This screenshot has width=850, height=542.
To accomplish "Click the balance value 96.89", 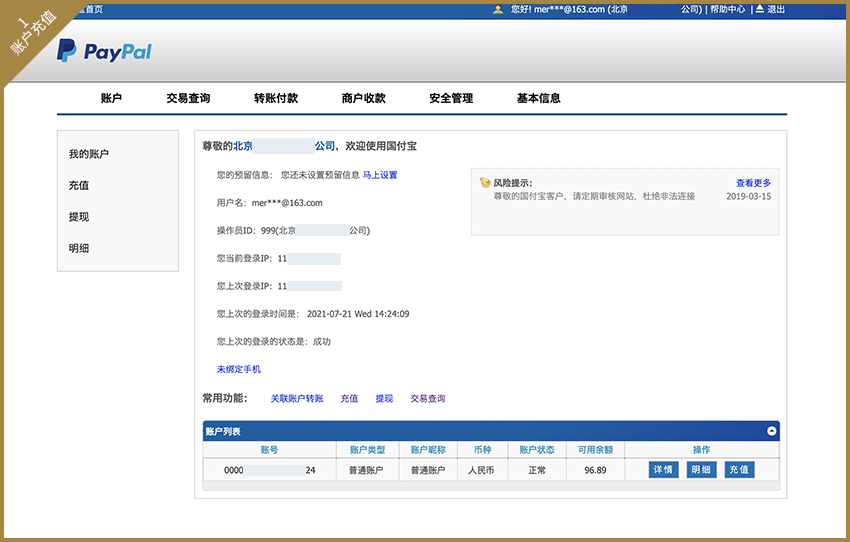I will tap(595, 470).
